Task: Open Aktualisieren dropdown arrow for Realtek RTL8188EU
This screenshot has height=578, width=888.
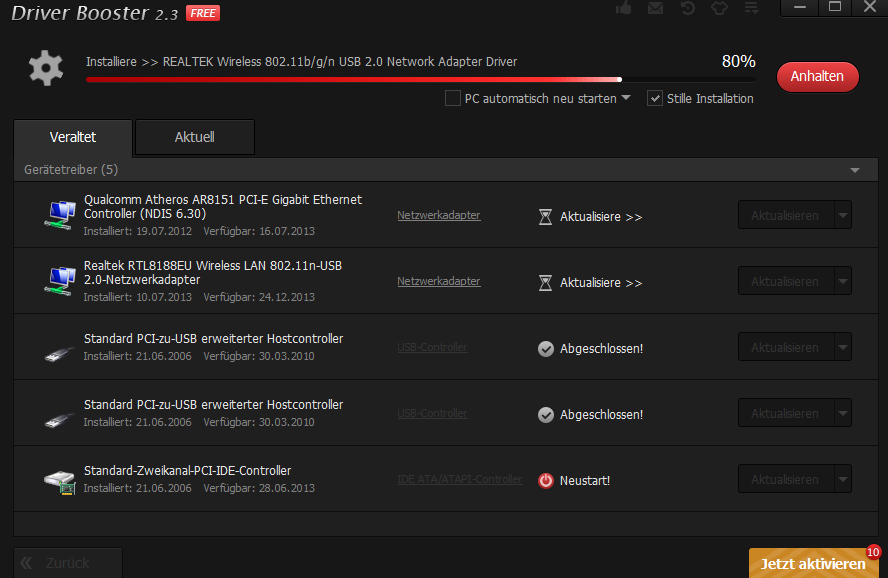Action: [x=843, y=281]
